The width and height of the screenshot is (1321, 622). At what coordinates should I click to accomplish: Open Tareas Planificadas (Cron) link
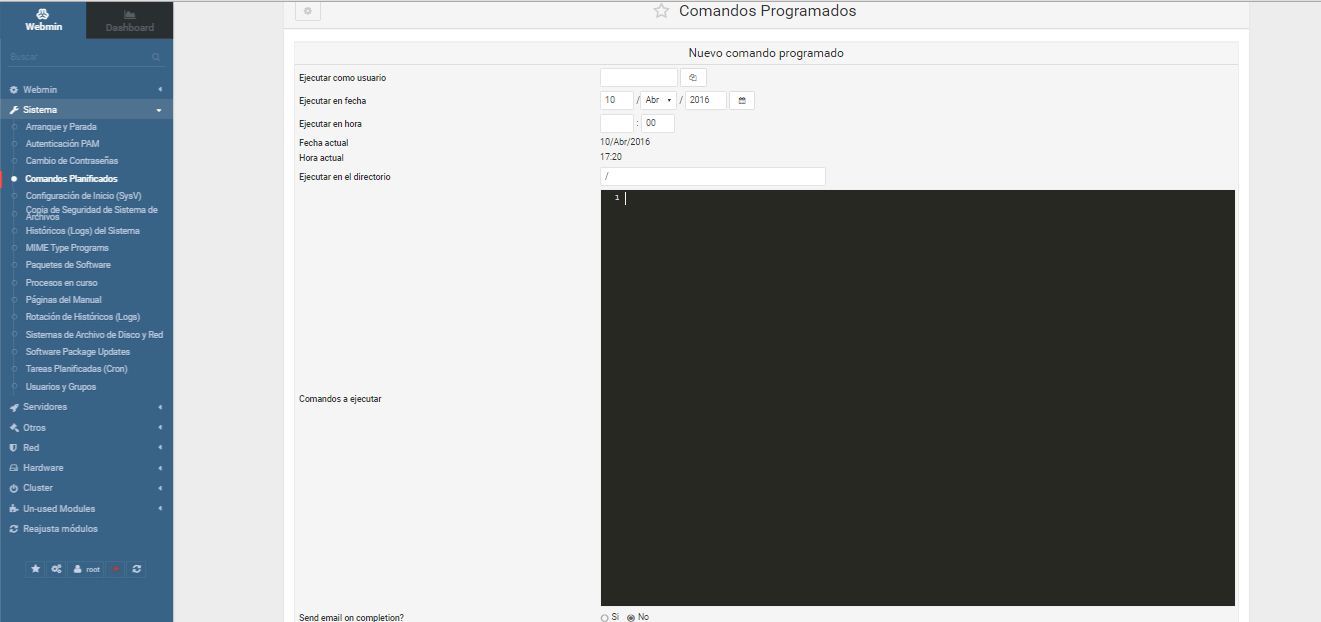(x=76, y=369)
